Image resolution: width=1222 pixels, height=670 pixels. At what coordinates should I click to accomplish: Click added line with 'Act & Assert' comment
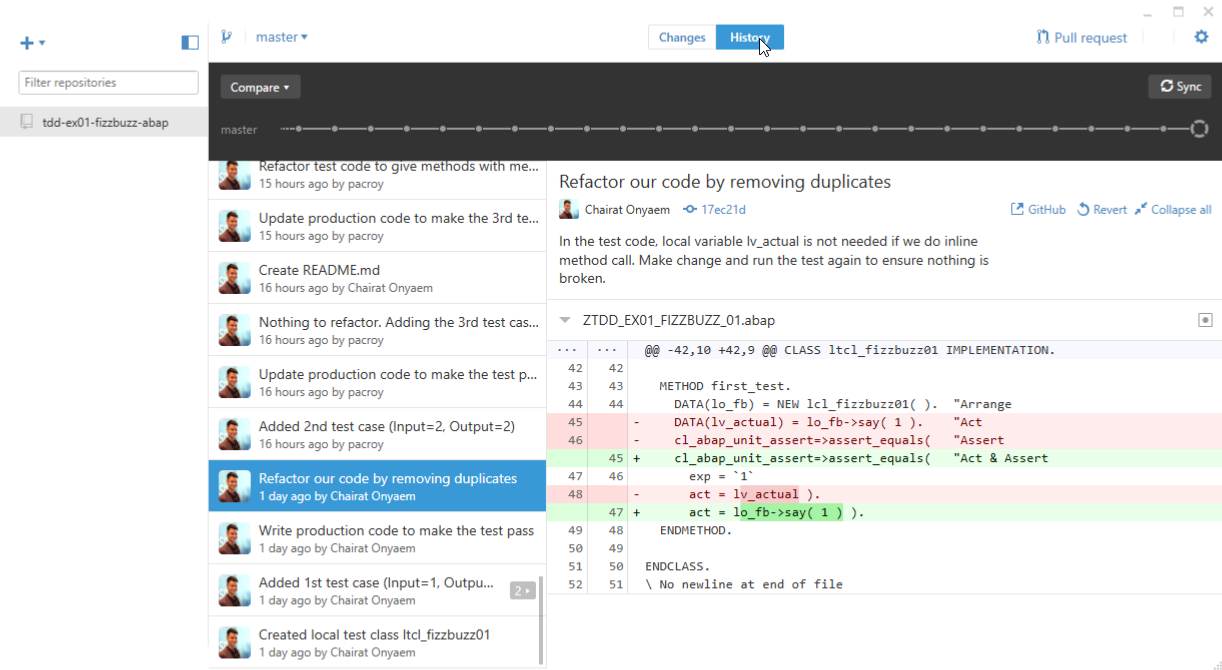(884, 458)
